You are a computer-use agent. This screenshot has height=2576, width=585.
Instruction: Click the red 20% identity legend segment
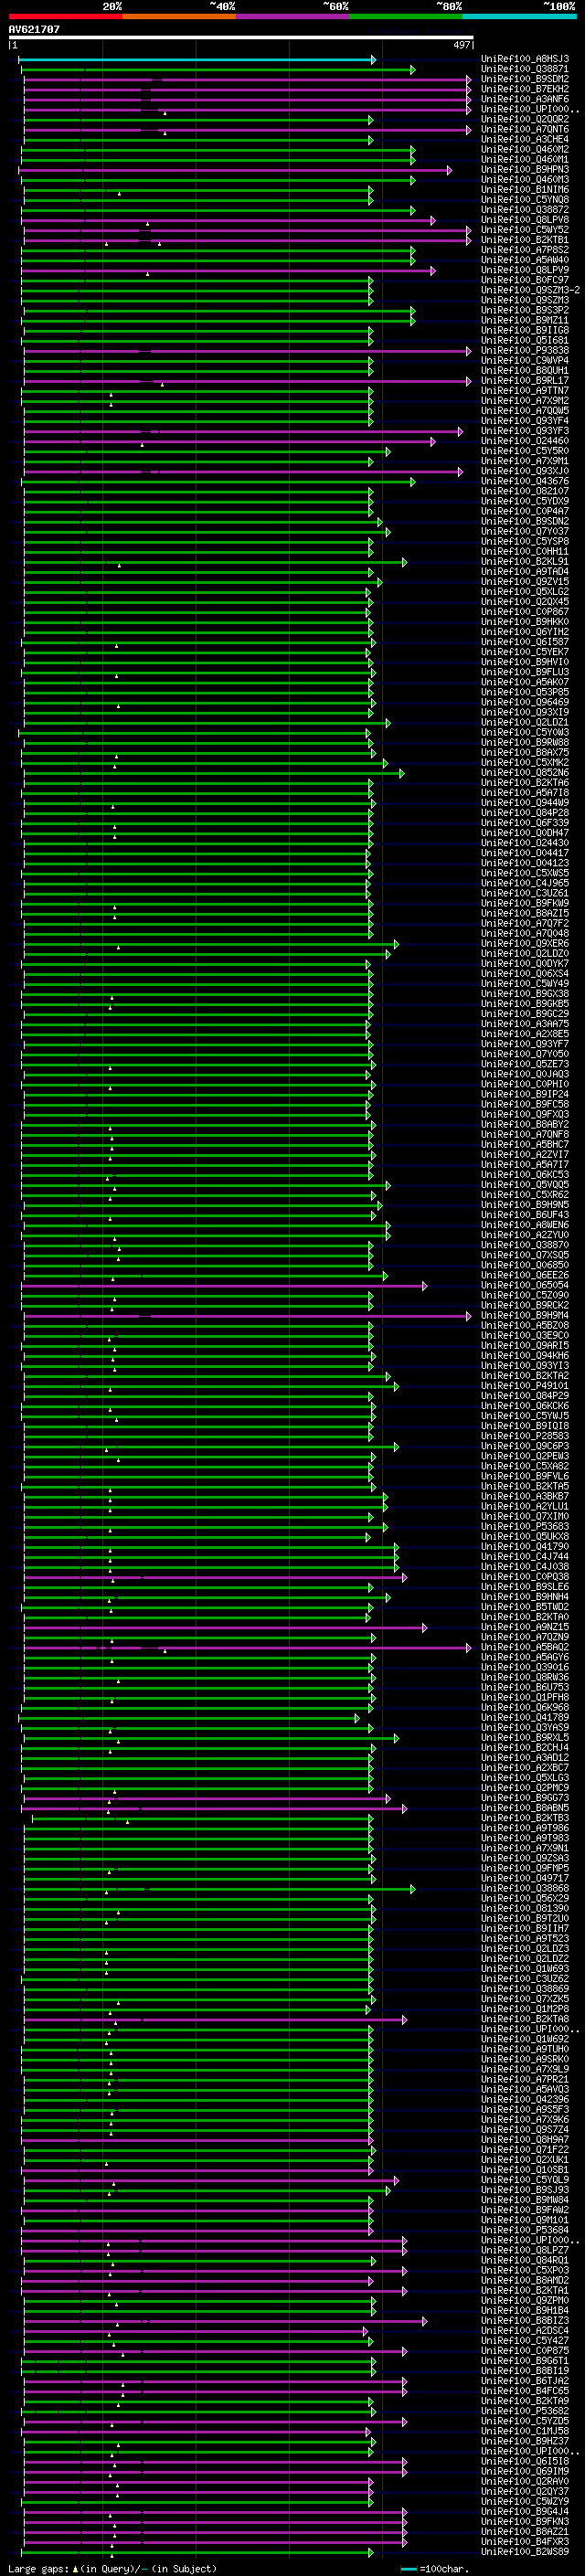(x=65, y=16)
